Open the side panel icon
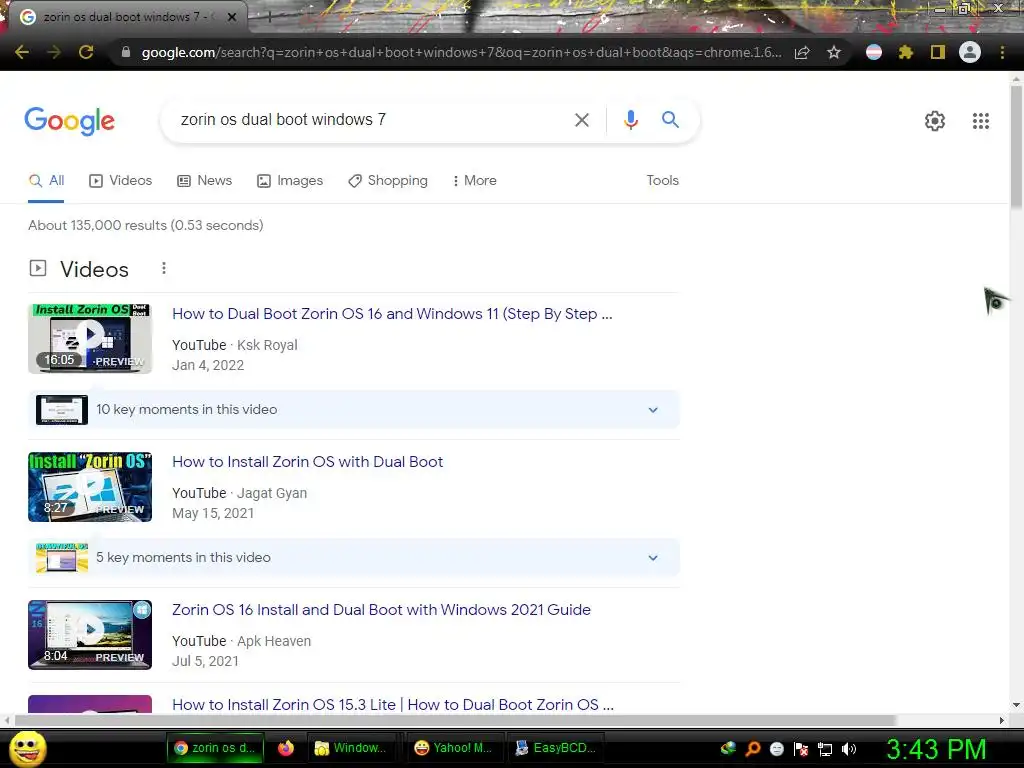Image resolution: width=1024 pixels, height=768 pixels. tap(937, 52)
